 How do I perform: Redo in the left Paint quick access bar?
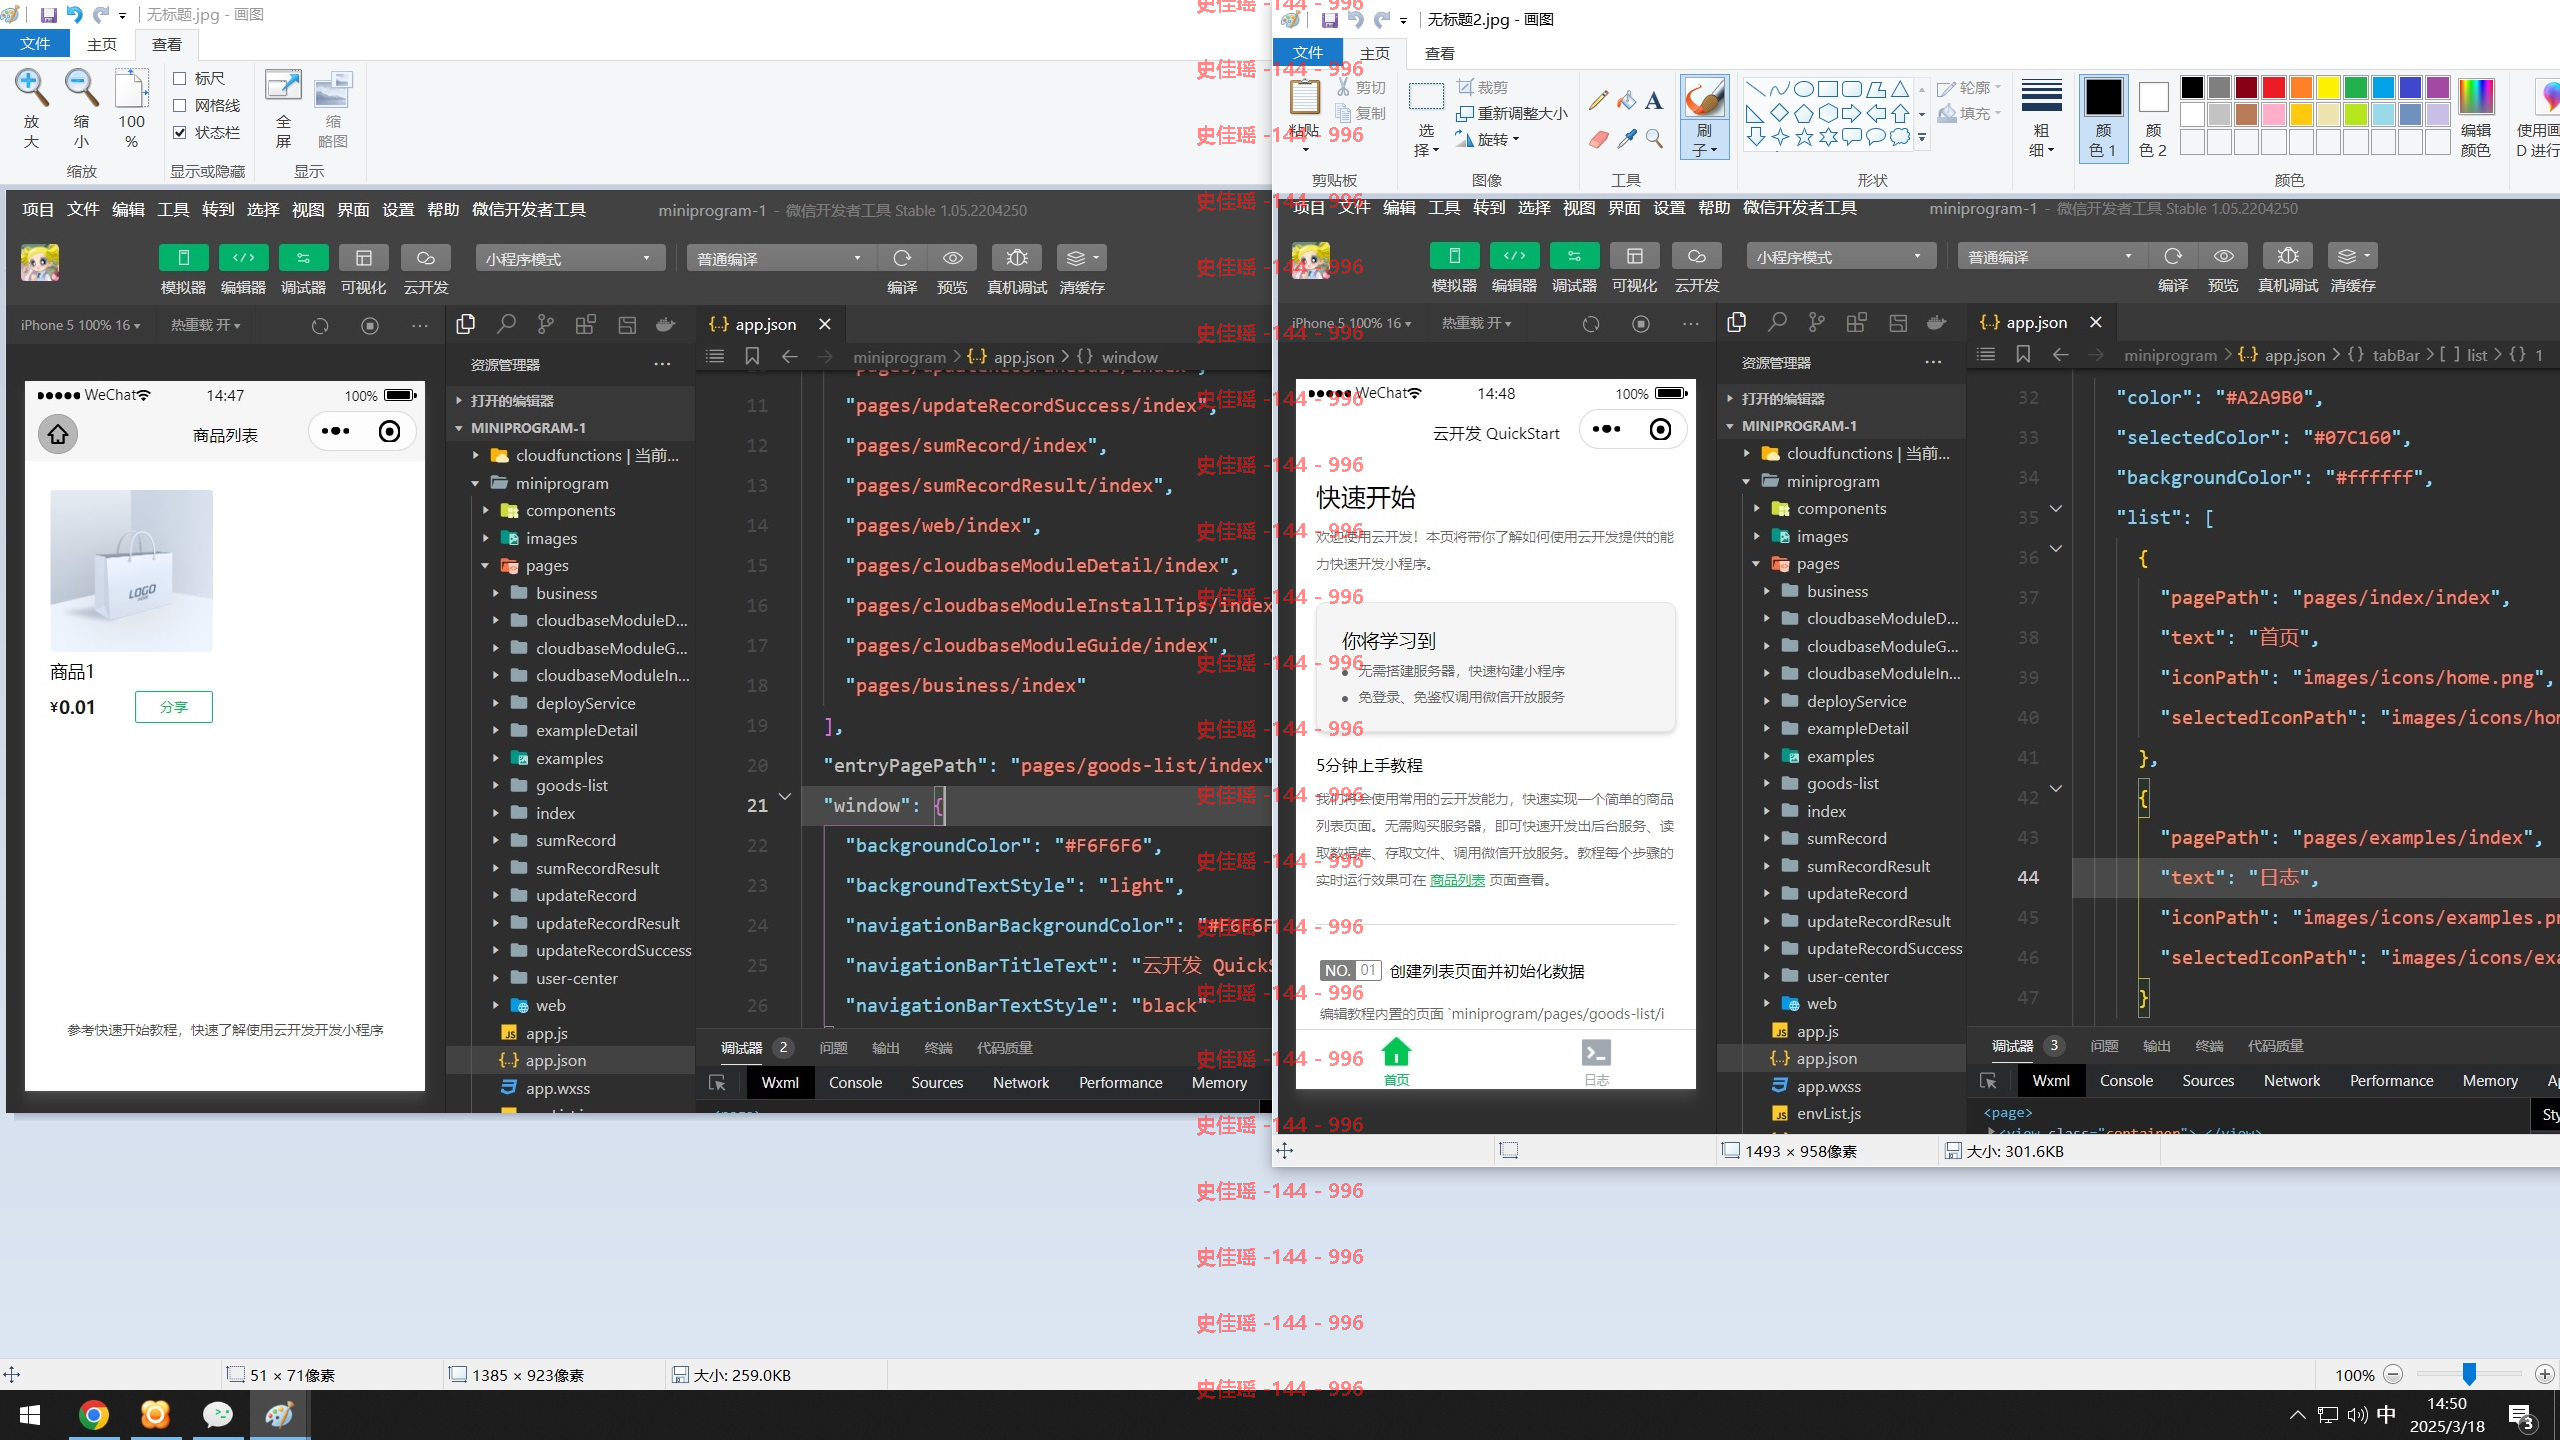point(101,15)
